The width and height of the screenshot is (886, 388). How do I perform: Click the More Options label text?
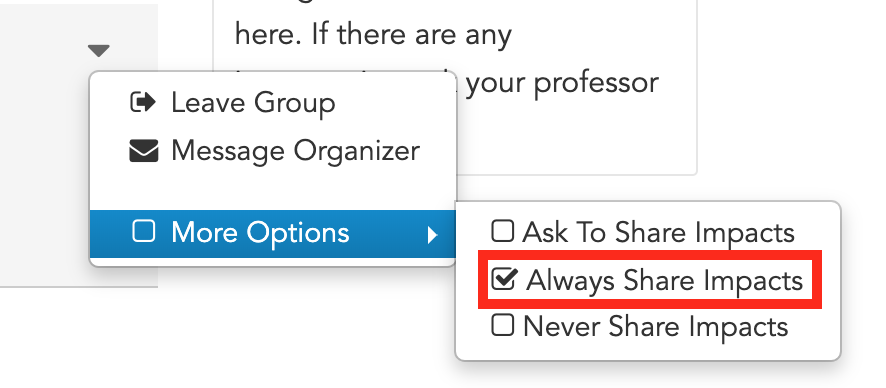coord(260,233)
